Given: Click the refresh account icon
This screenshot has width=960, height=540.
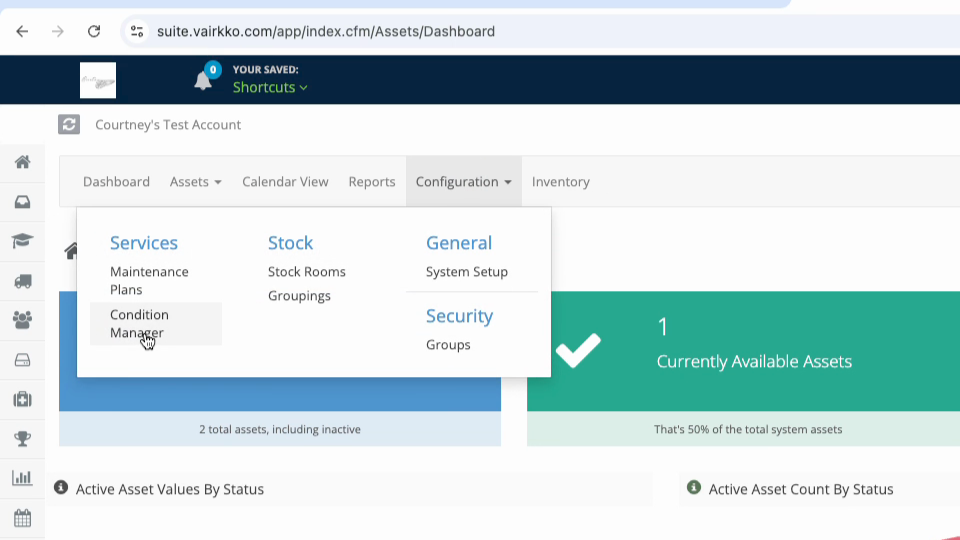Looking at the screenshot, I should click(69, 124).
